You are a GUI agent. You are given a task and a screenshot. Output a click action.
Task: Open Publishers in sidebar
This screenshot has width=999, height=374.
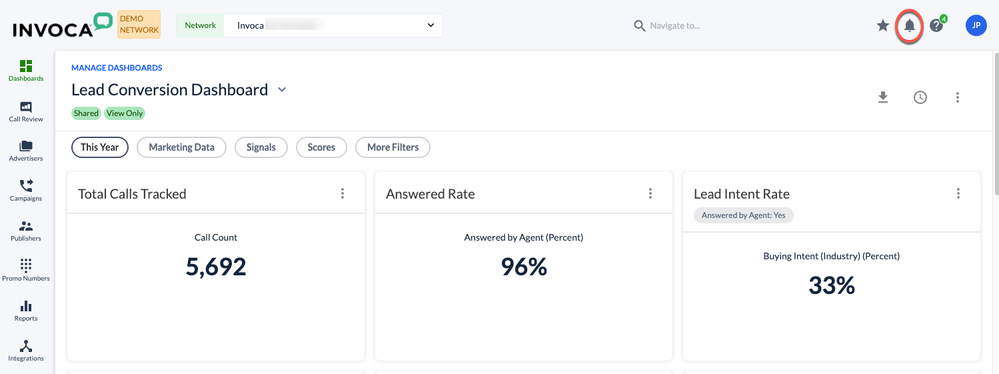click(x=26, y=231)
